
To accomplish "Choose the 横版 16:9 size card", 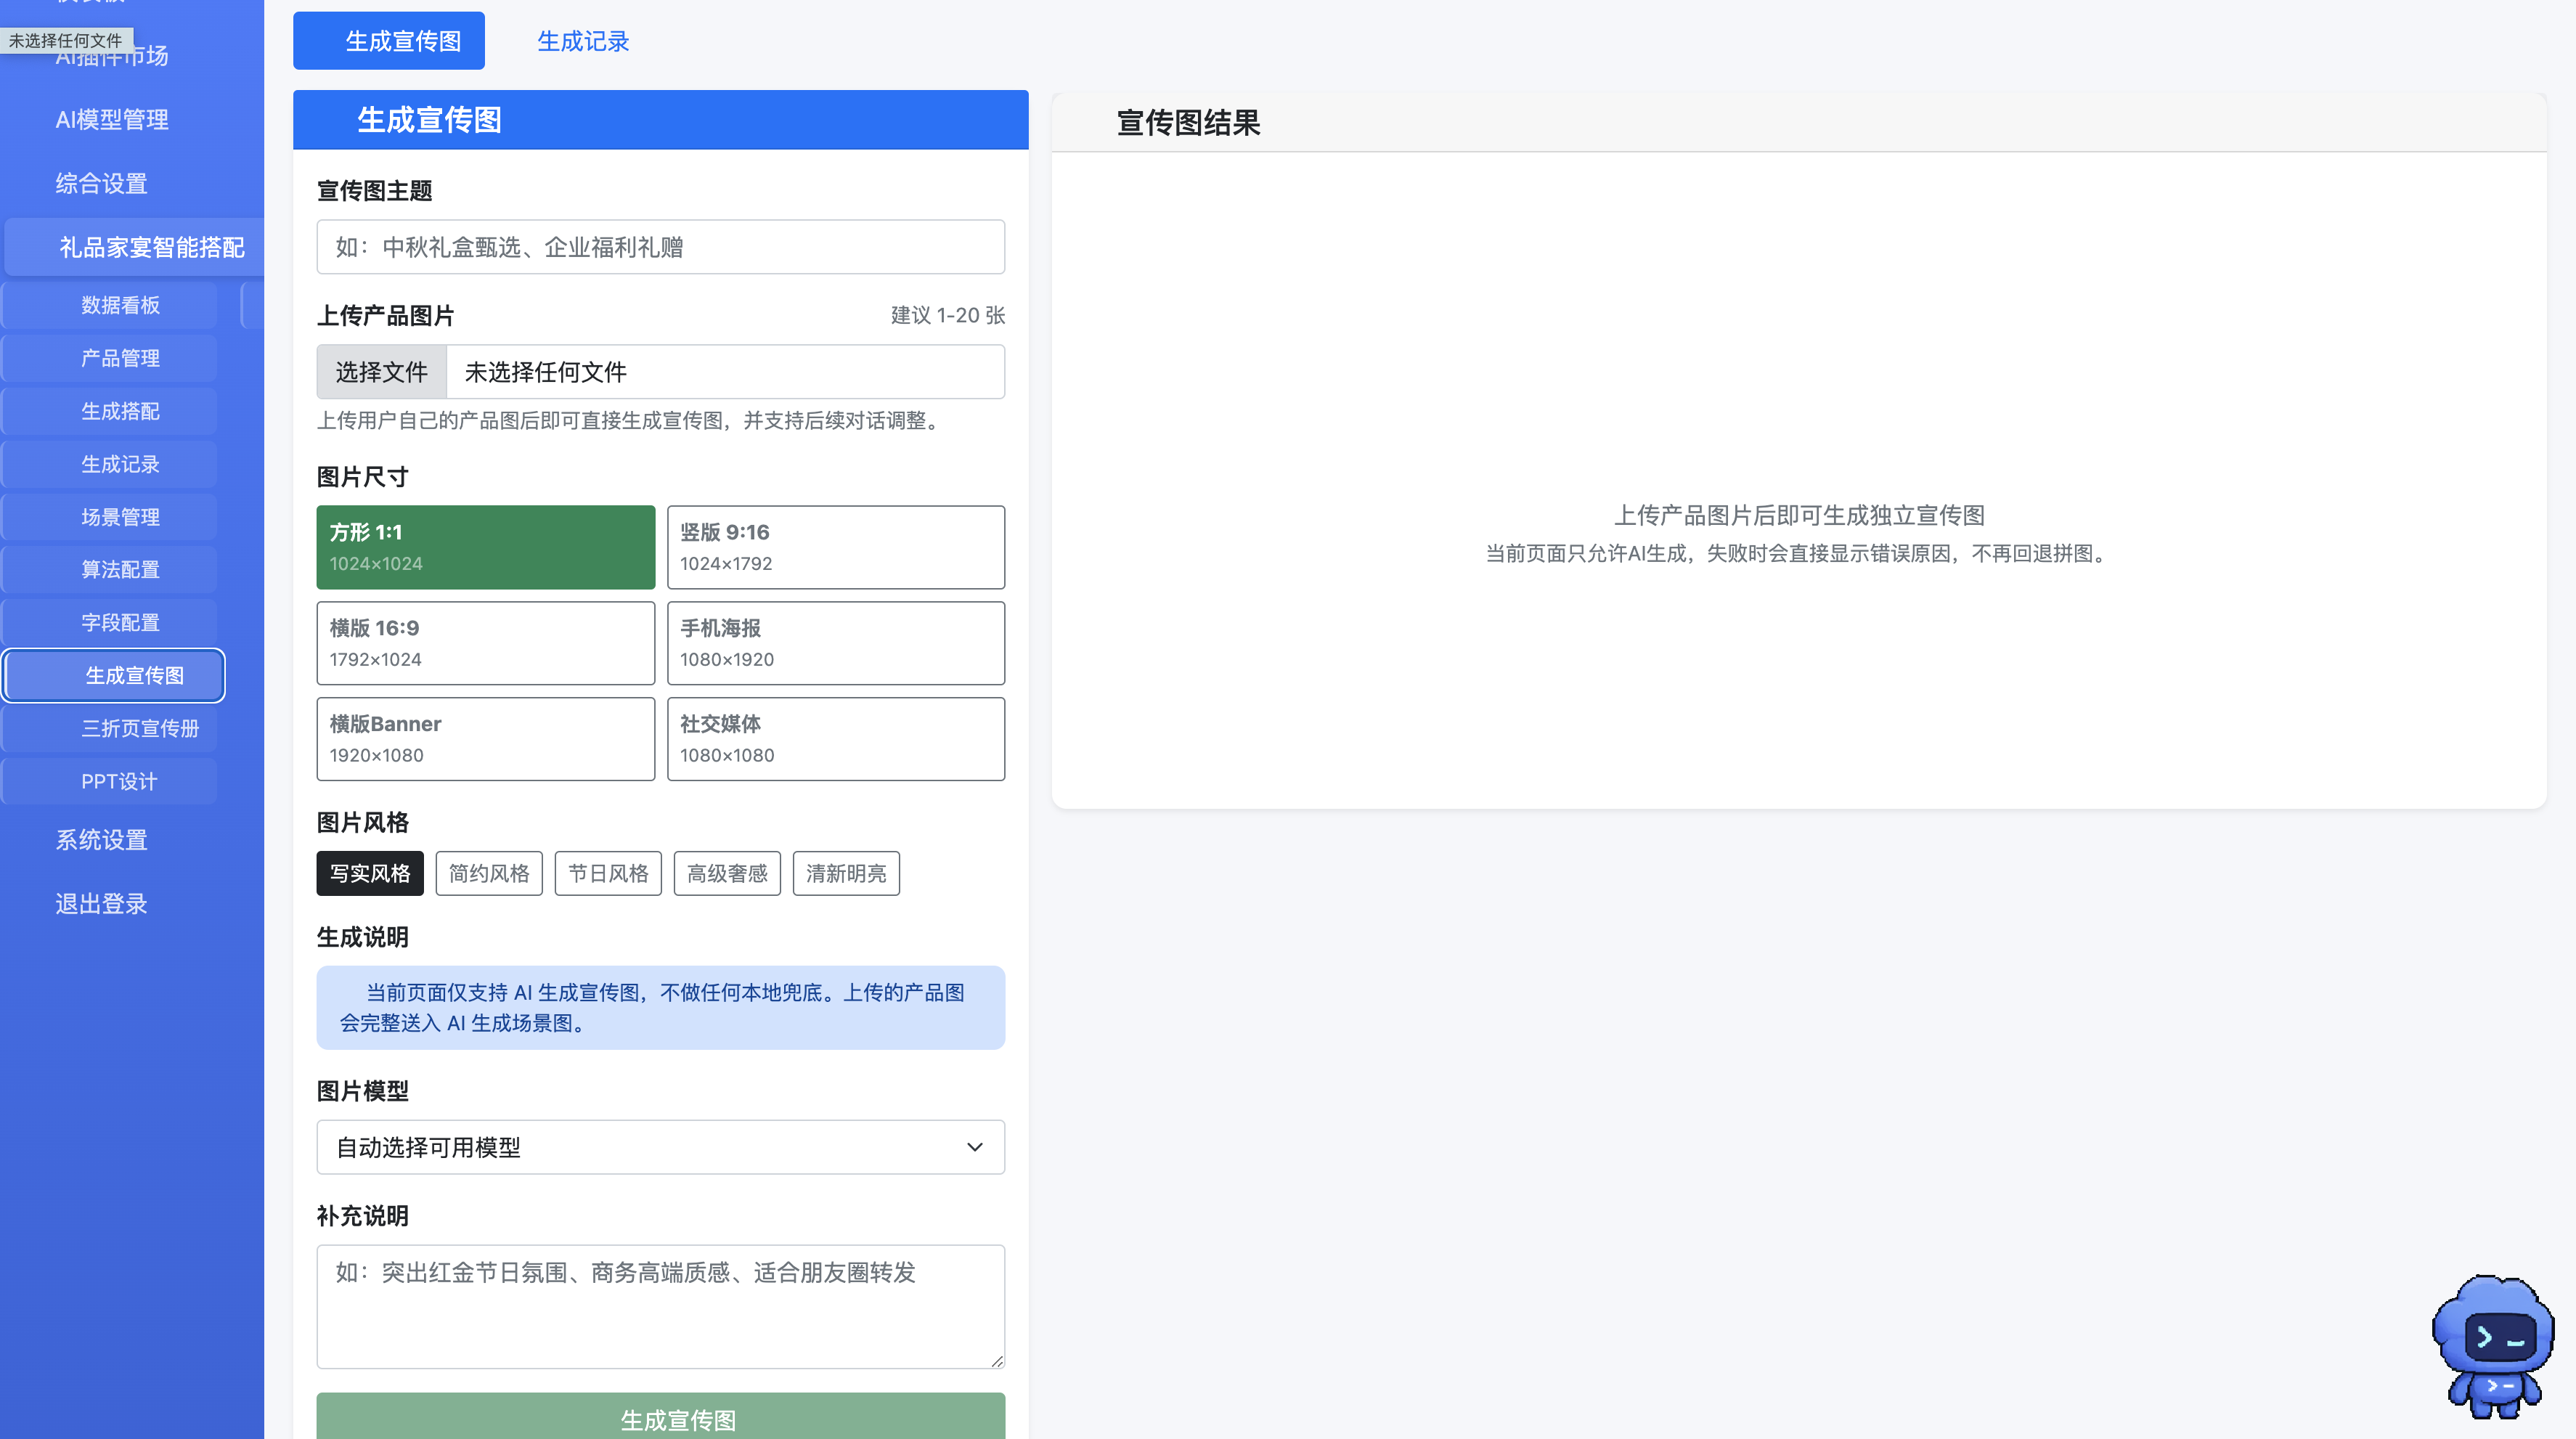I will coord(486,643).
